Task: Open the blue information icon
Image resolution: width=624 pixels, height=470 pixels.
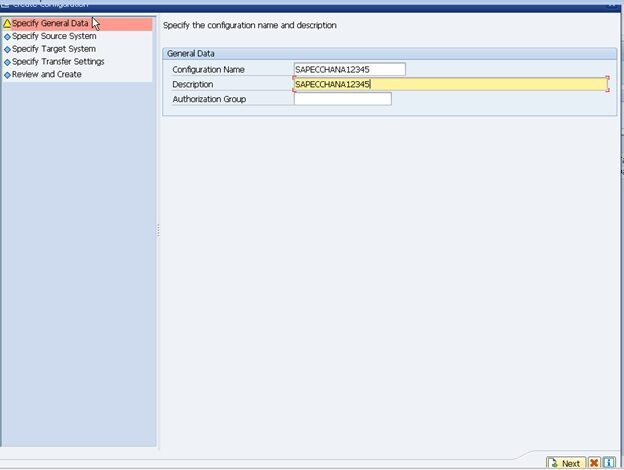Action: pyautogui.click(x=608, y=463)
